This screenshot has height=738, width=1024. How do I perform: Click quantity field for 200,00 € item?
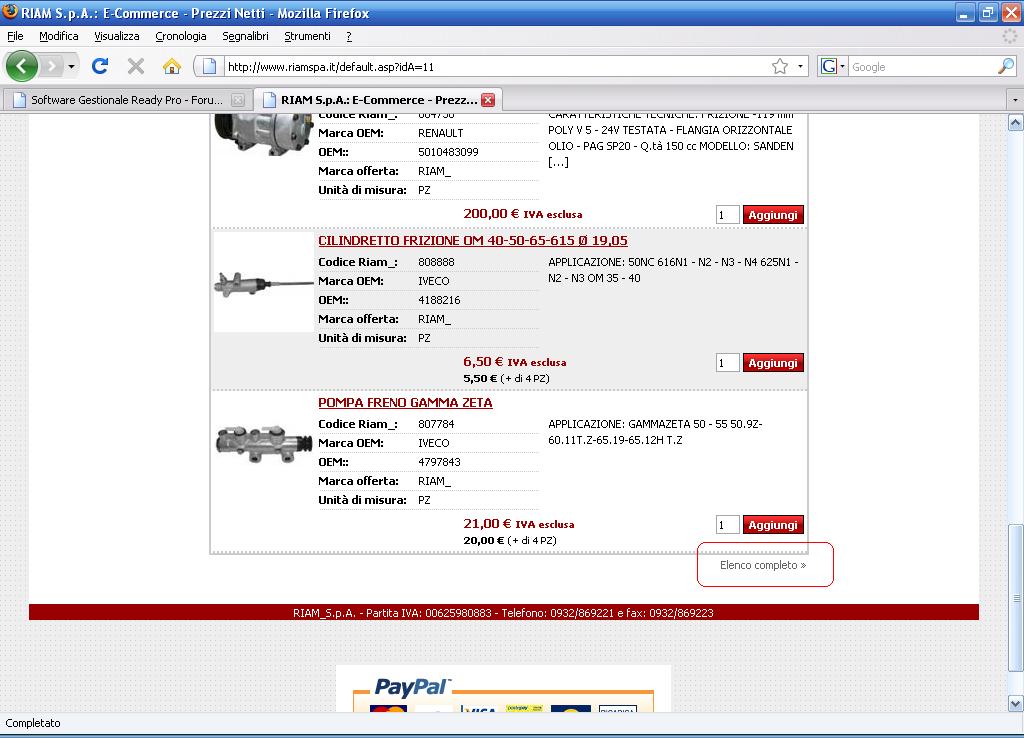click(728, 215)
